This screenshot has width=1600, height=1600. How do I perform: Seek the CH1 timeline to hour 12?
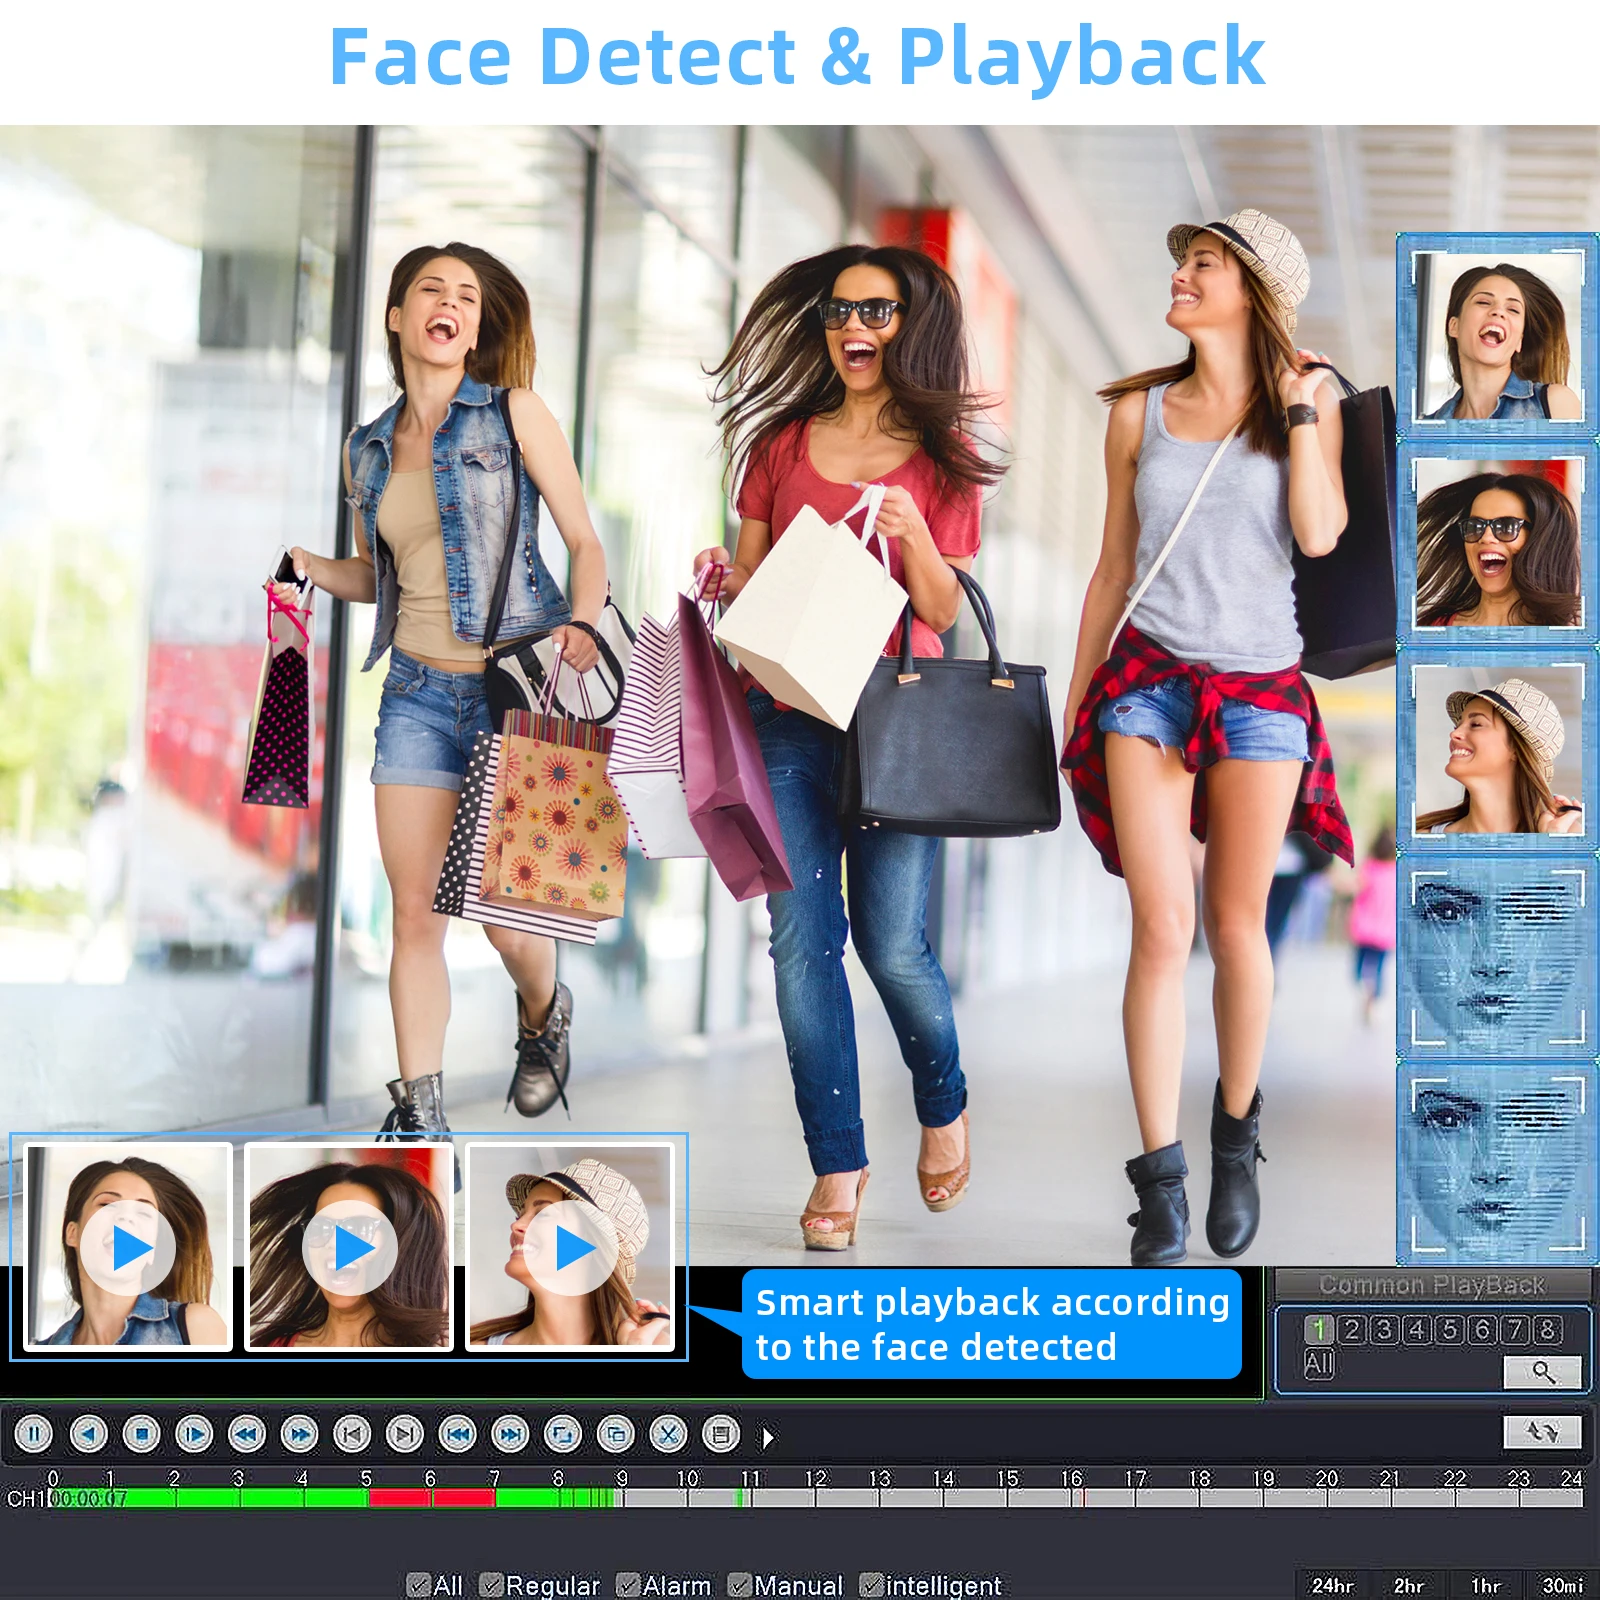click(815, 1498)
